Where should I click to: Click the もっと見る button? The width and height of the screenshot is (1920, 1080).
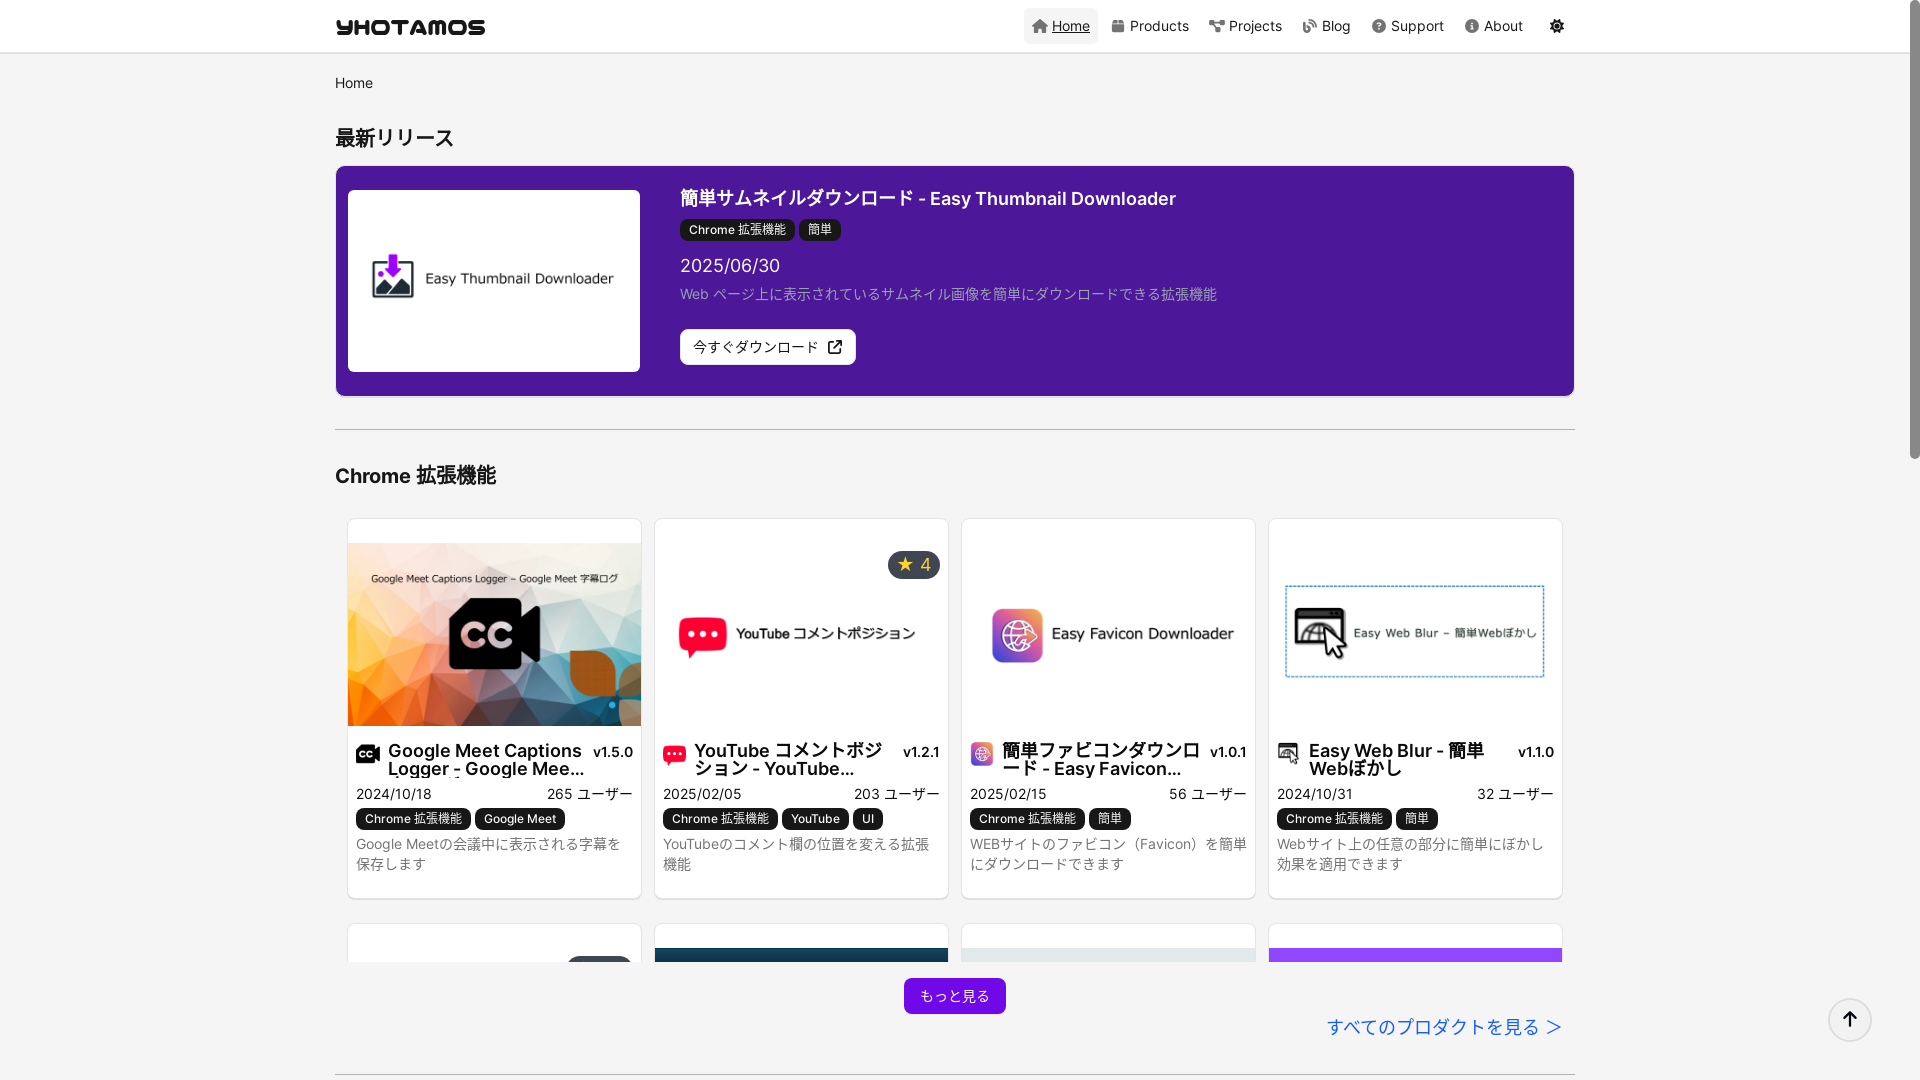955,996
